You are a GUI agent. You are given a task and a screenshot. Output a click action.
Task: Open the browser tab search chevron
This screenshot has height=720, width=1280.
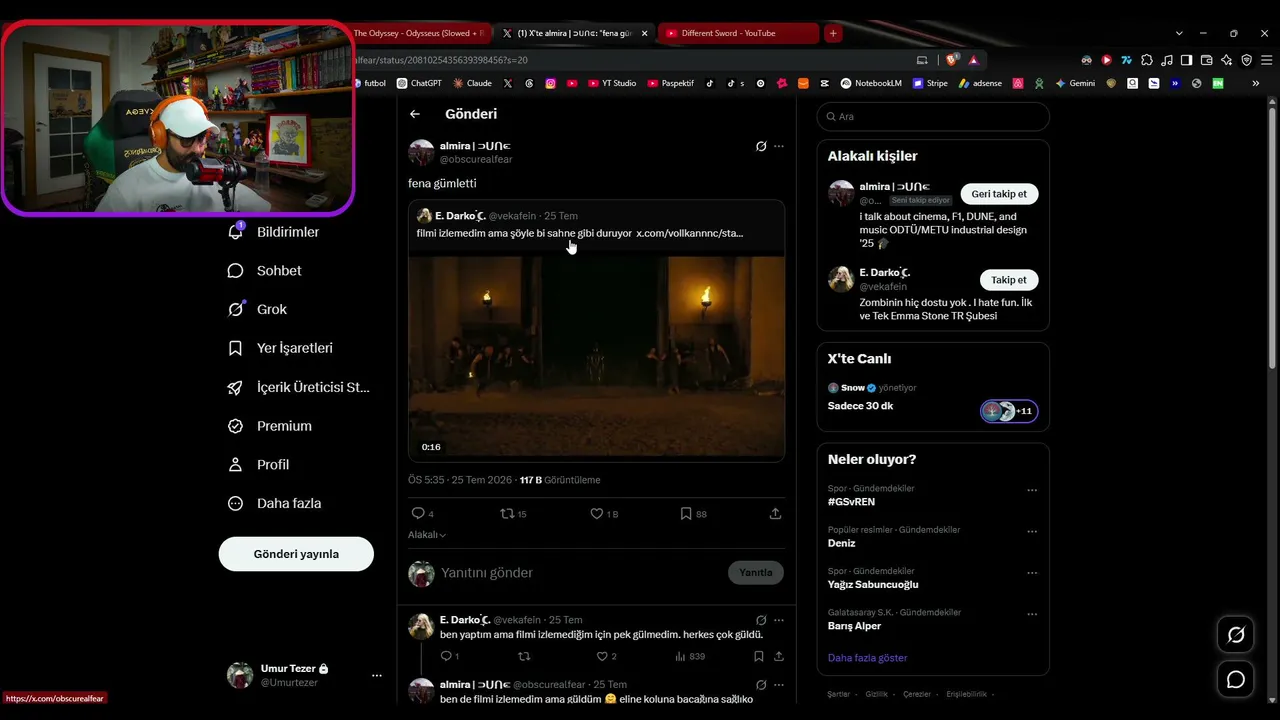[x=1179, y=33]
